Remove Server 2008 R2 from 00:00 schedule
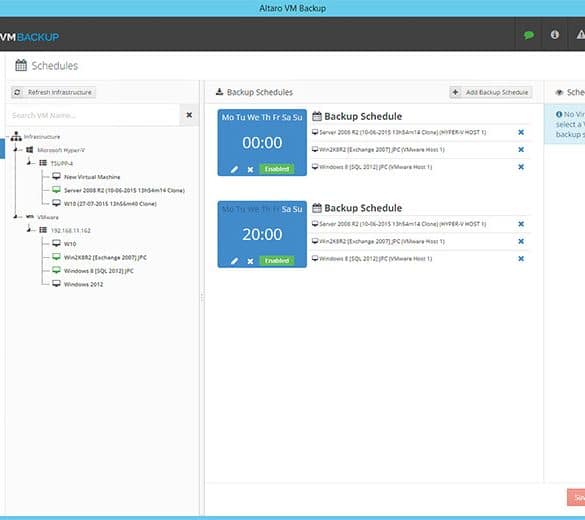 click(x=521, y=132)
